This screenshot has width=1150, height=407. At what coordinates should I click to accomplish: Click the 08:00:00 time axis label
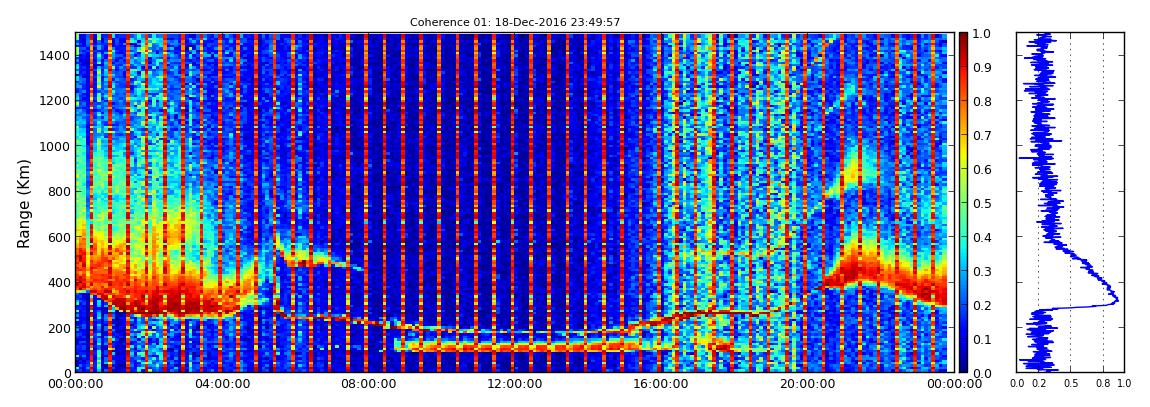366,383
